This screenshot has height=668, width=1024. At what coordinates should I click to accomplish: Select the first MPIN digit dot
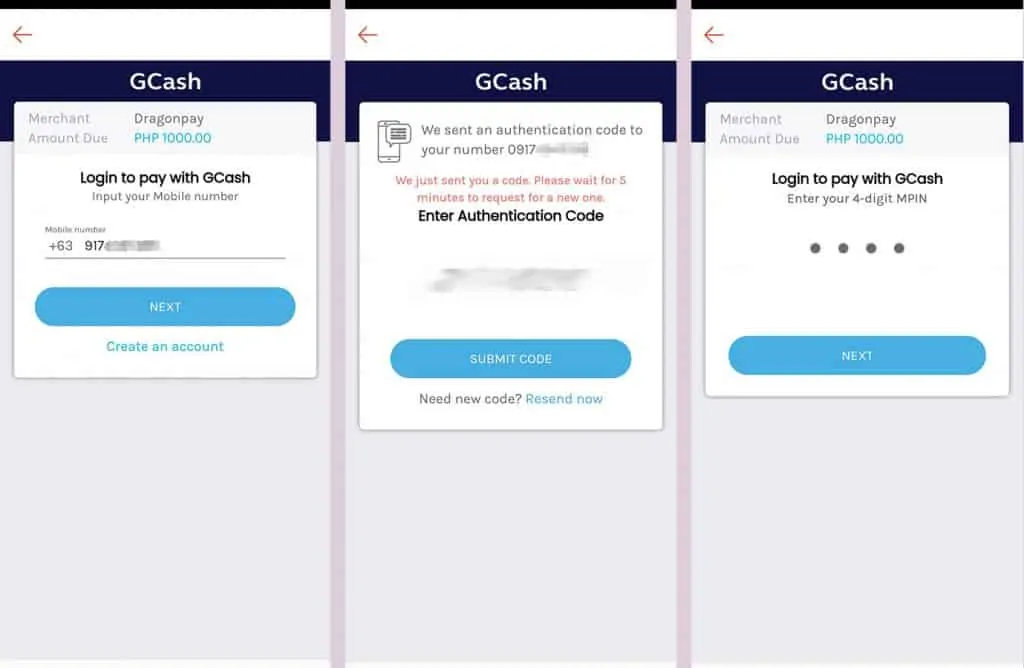(x=815, y=248)
